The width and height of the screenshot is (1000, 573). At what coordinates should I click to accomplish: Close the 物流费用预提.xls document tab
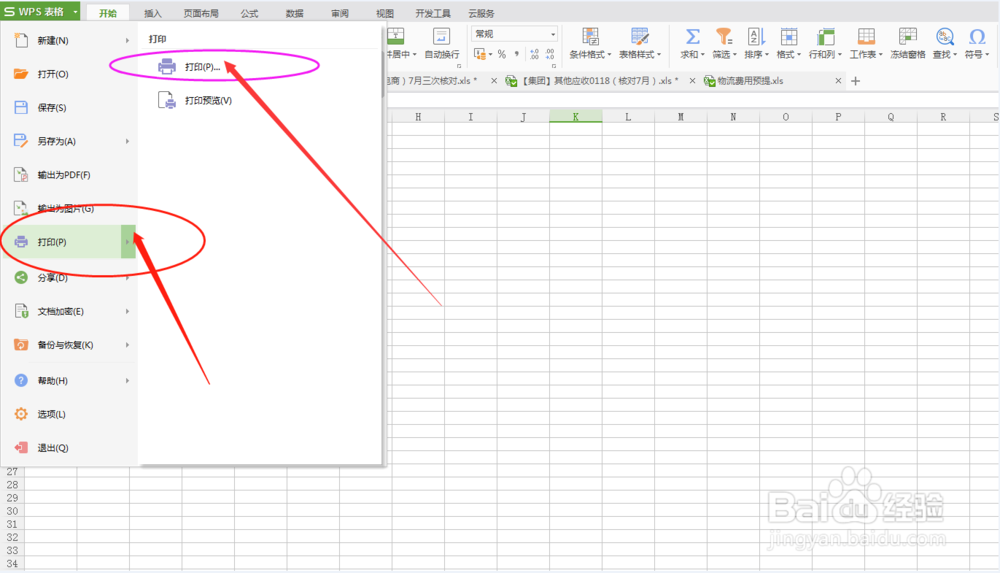coord(838,81)
